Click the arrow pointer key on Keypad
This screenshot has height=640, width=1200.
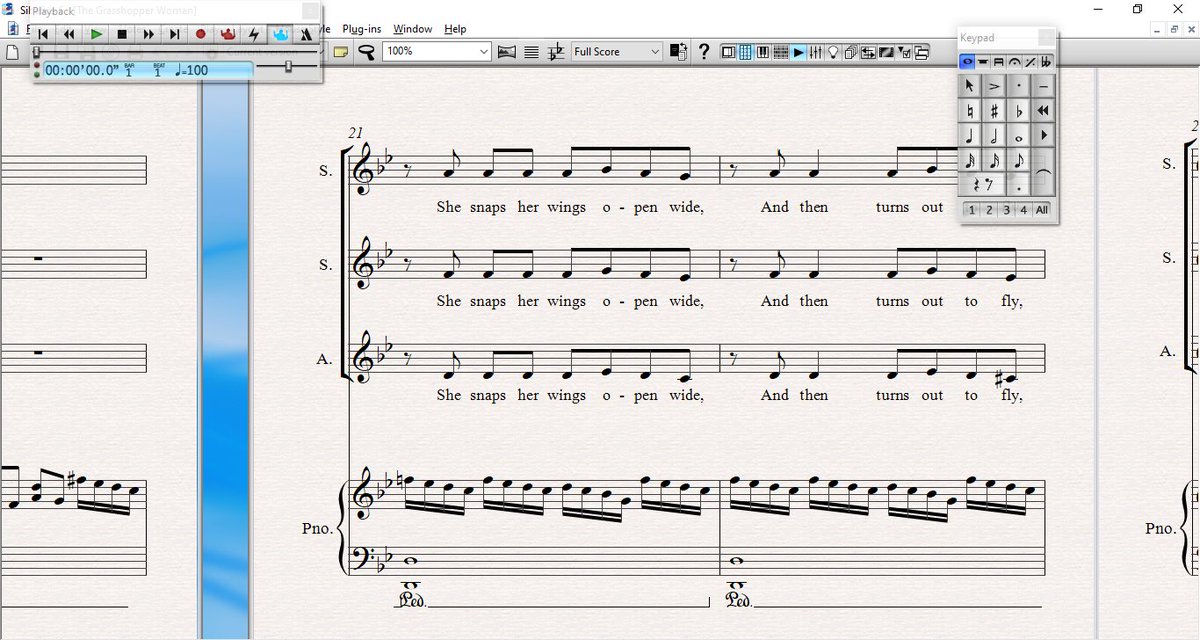coord(970,86)
